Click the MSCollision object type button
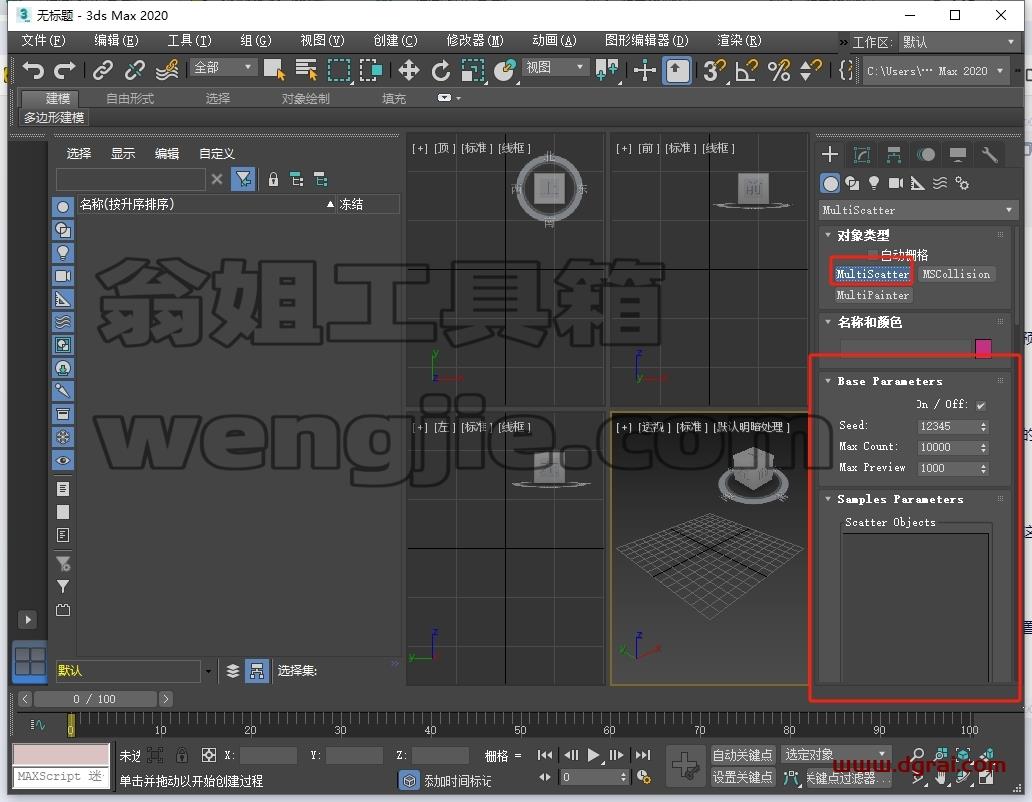Image resolution: width=1032 pixels, height=802 pixels. click(x=956, y=274)
